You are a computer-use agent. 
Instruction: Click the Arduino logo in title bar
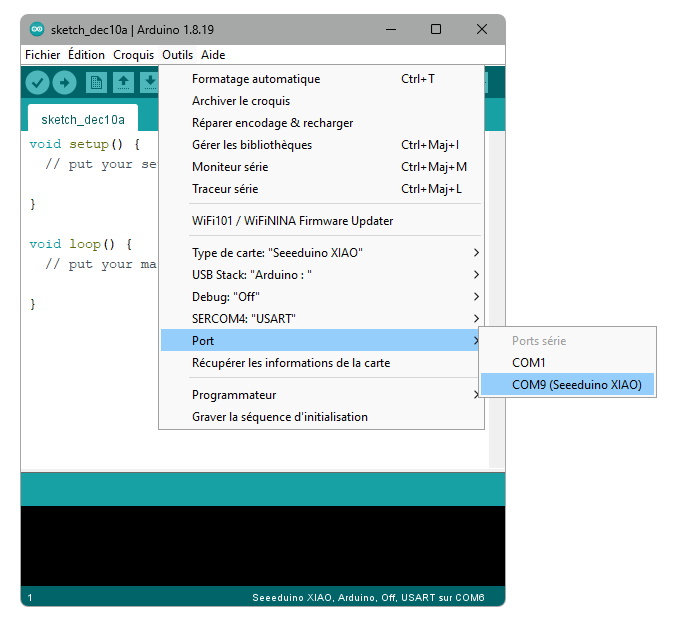(37, 29)
